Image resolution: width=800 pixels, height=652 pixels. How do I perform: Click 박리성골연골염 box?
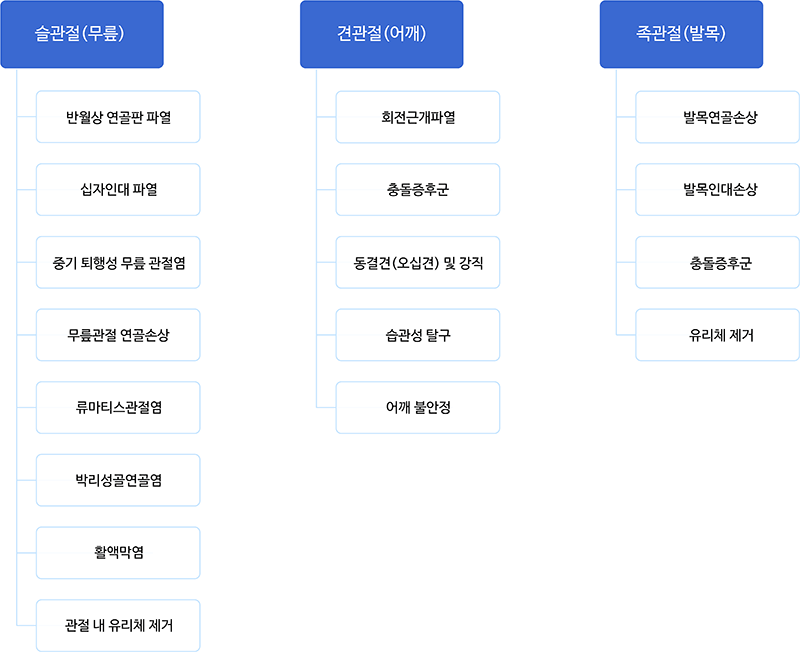(x=118, y=480)
